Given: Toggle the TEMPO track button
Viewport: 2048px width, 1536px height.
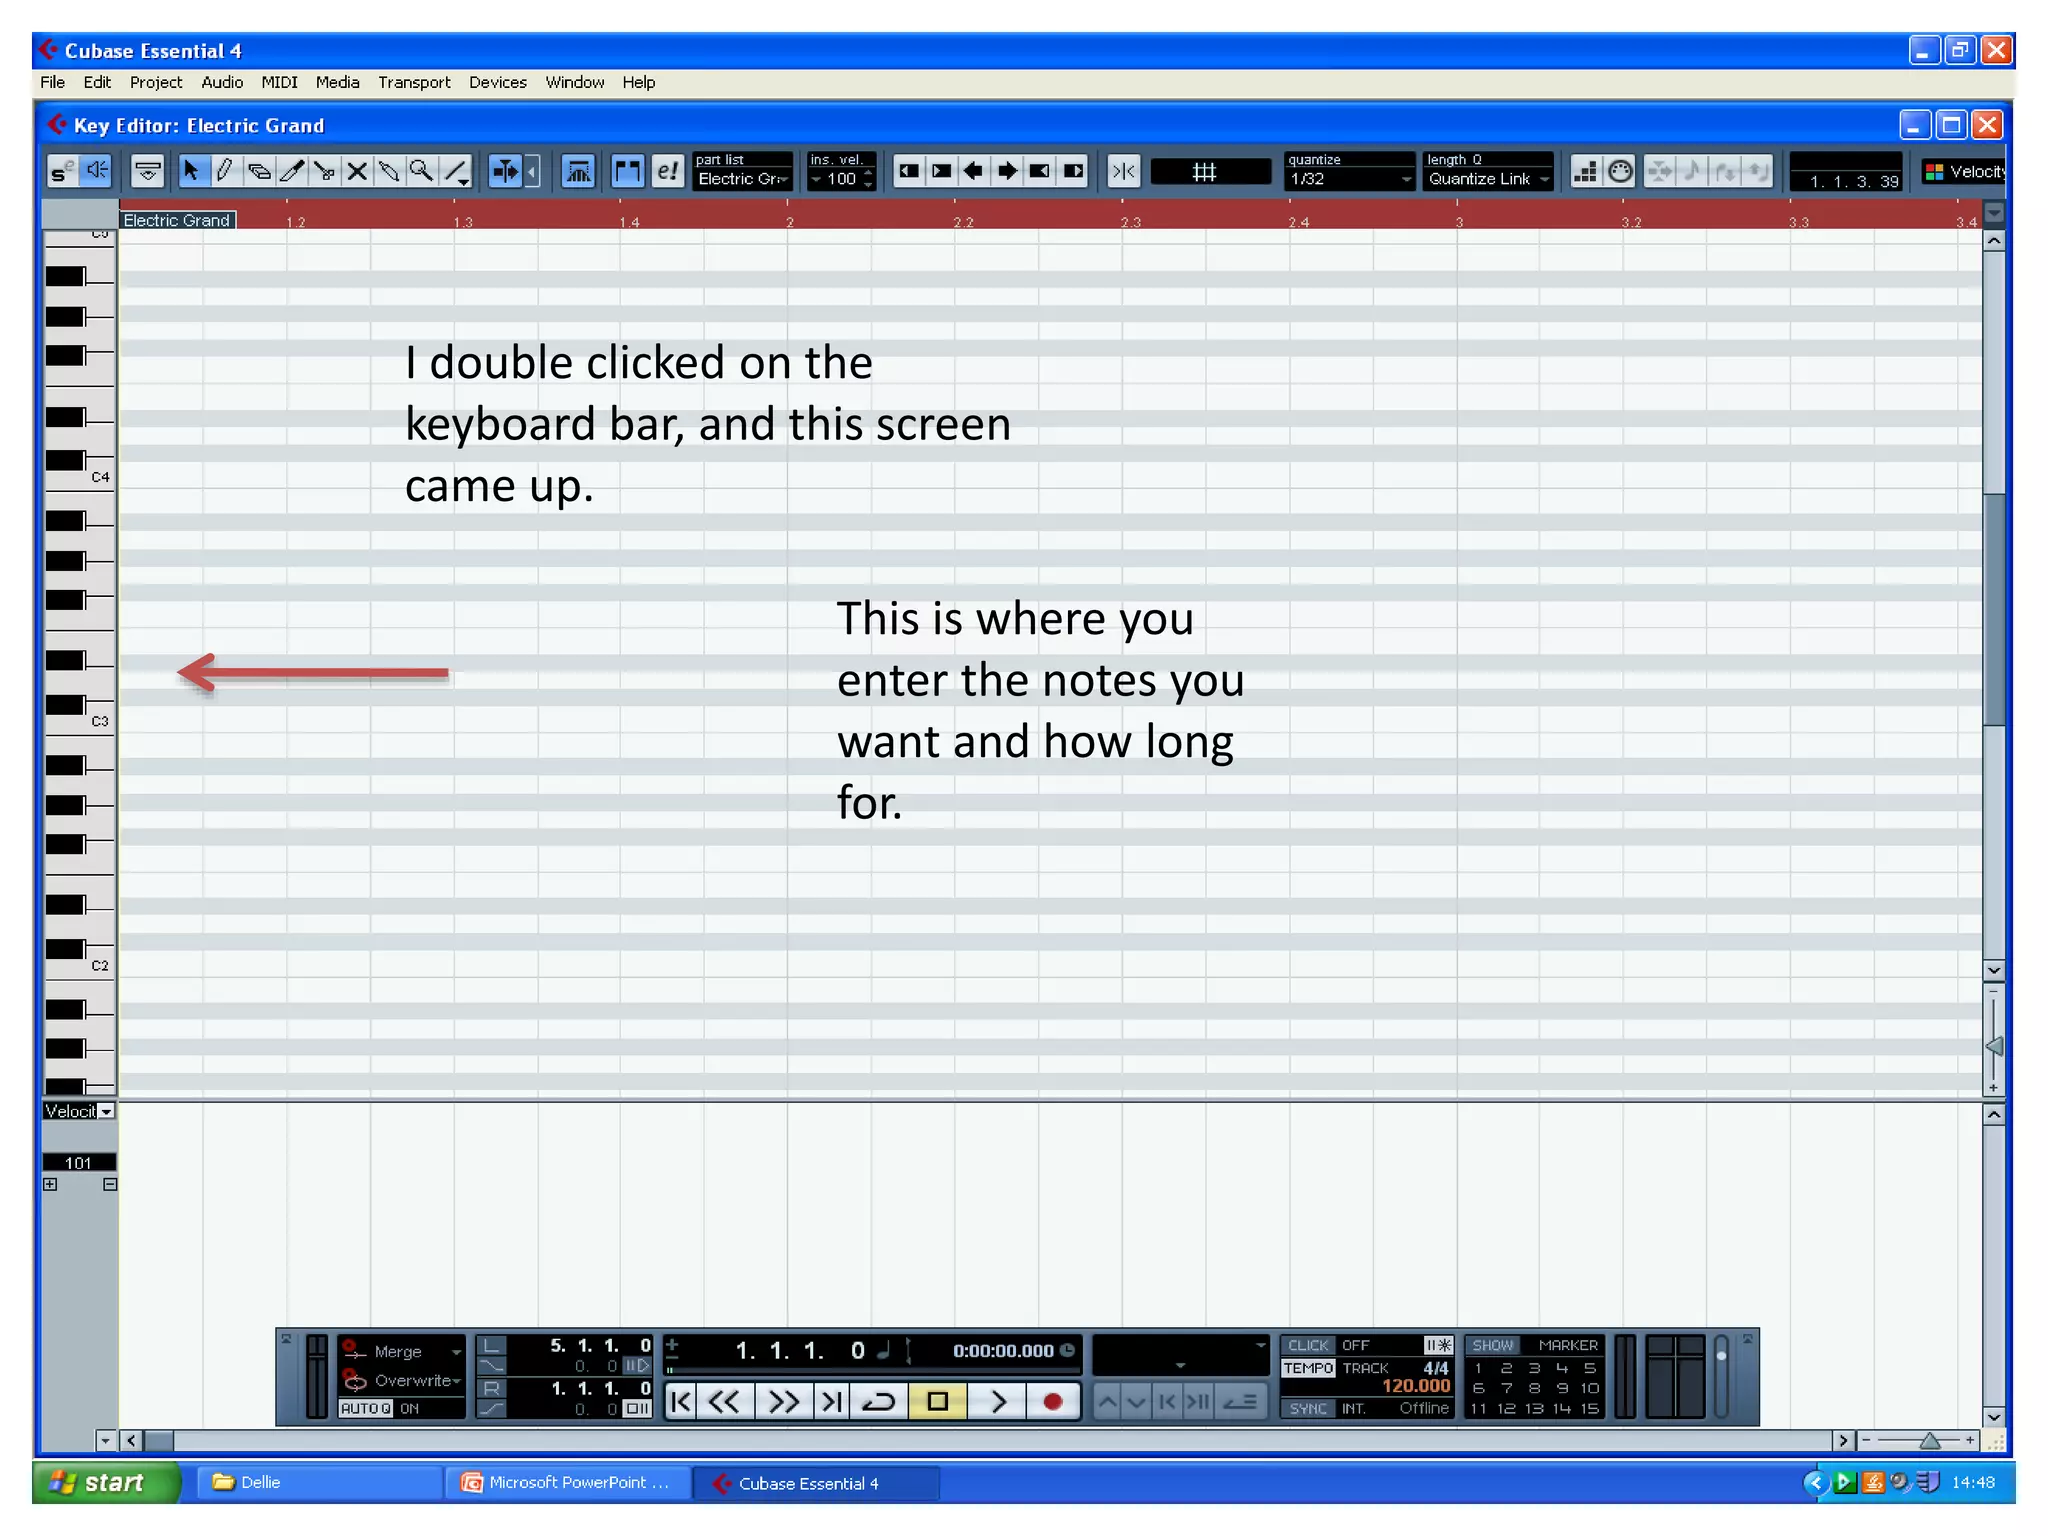Looking at the screenshot, I should click(x=1308, y=1368).
